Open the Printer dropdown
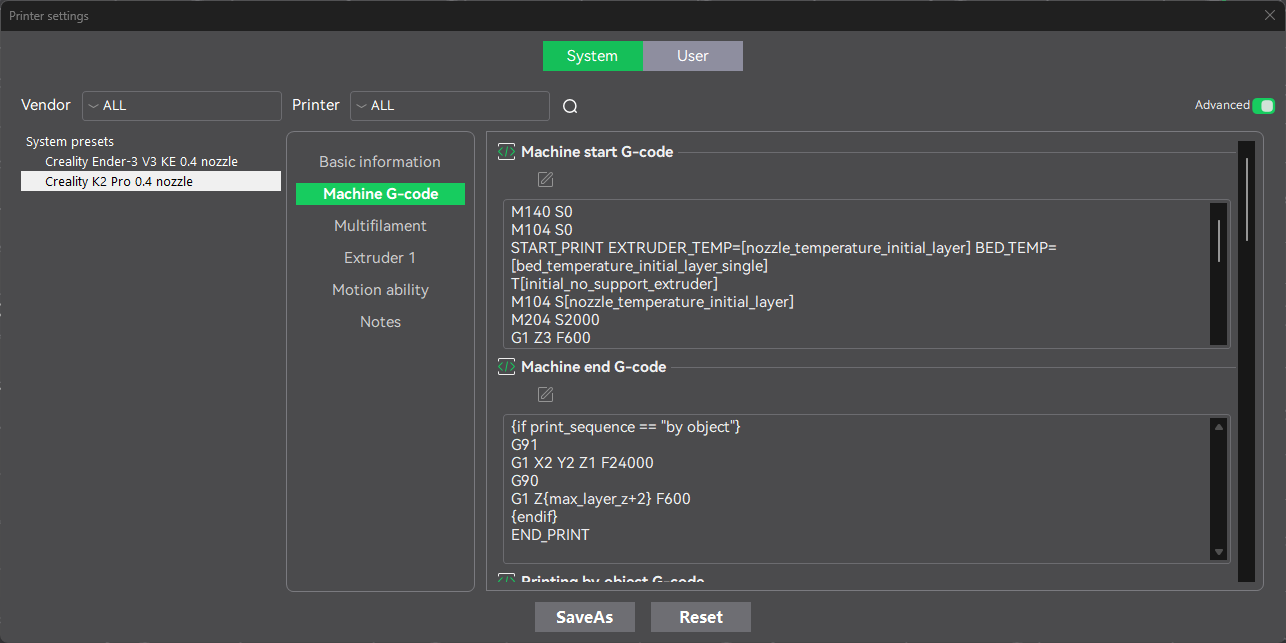This screenshot has width=1286, height=643. pos(449,106)
